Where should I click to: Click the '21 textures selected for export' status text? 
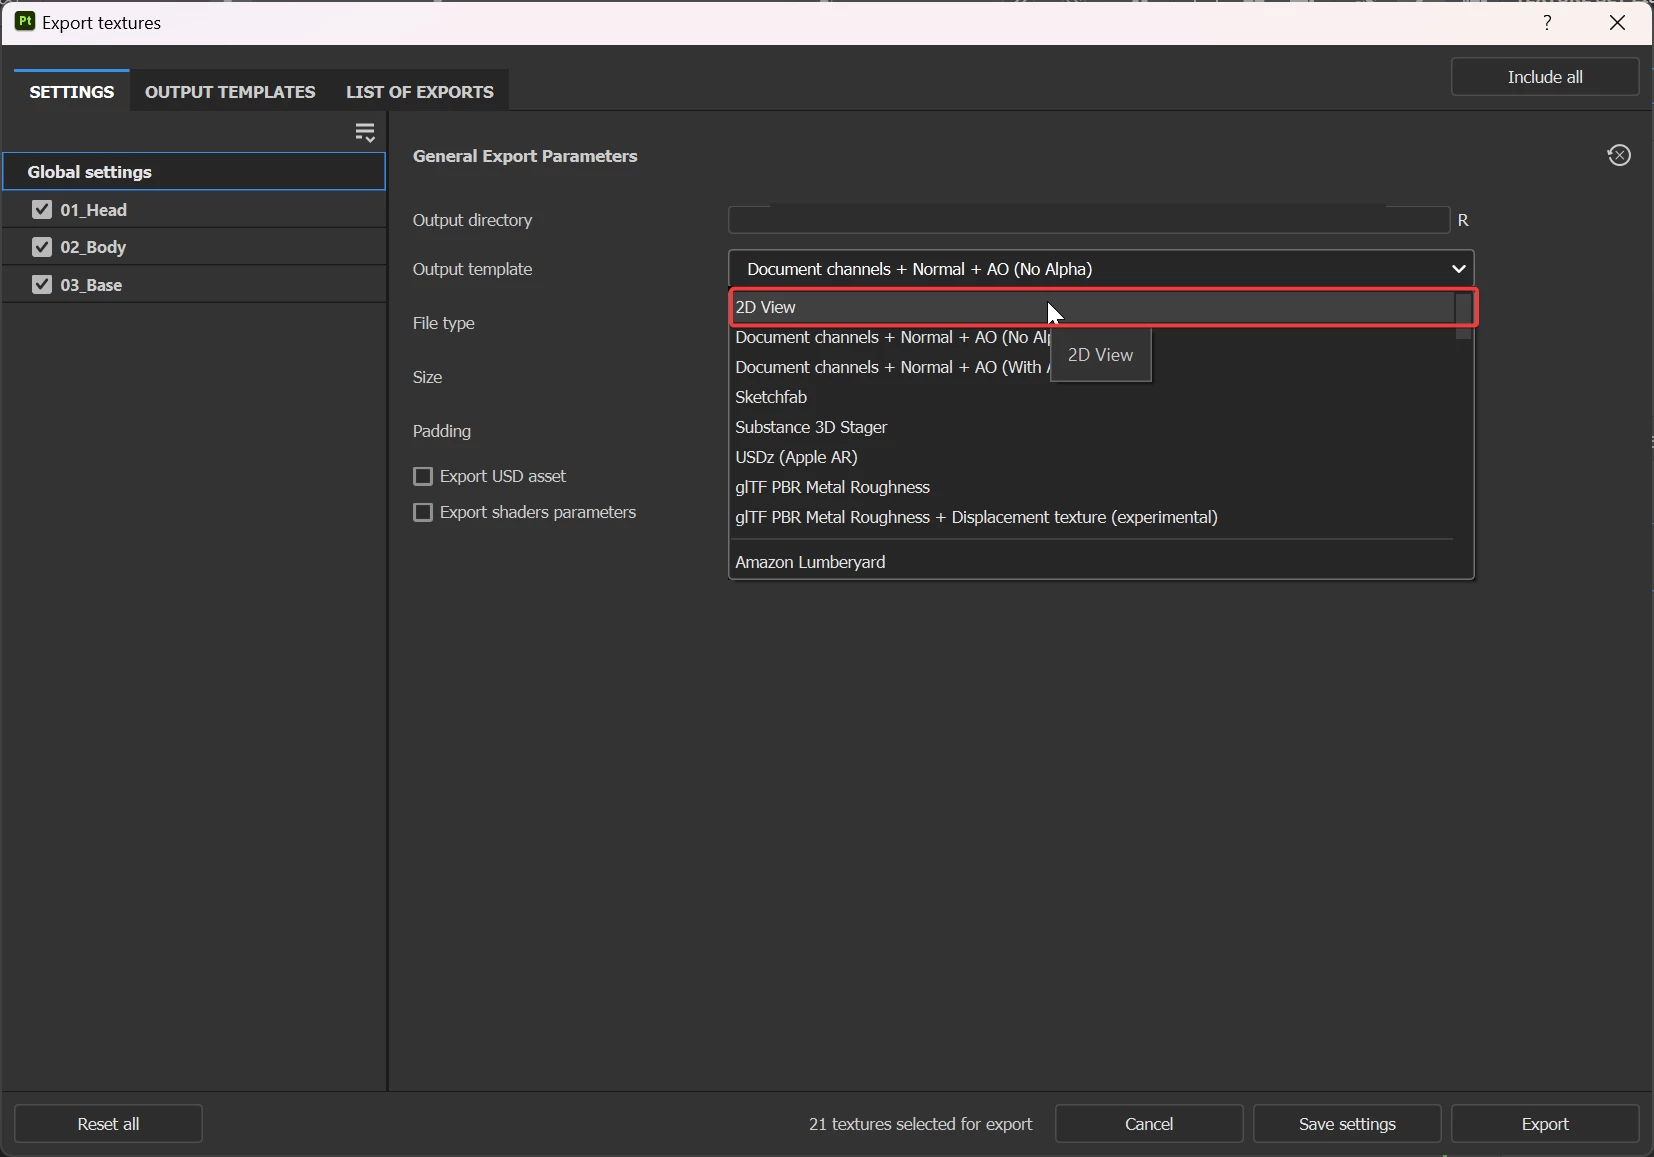pyautogui.click(x=920, y=1124)
